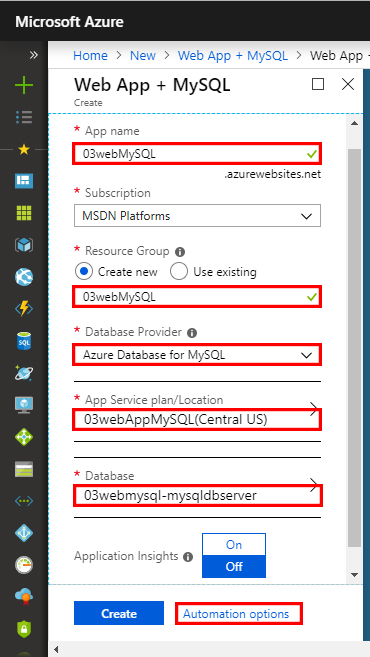Screen dimensions: 370x657
Task: Open Azure Cosmos DB planet icon
Action: [x=24, y=372]
